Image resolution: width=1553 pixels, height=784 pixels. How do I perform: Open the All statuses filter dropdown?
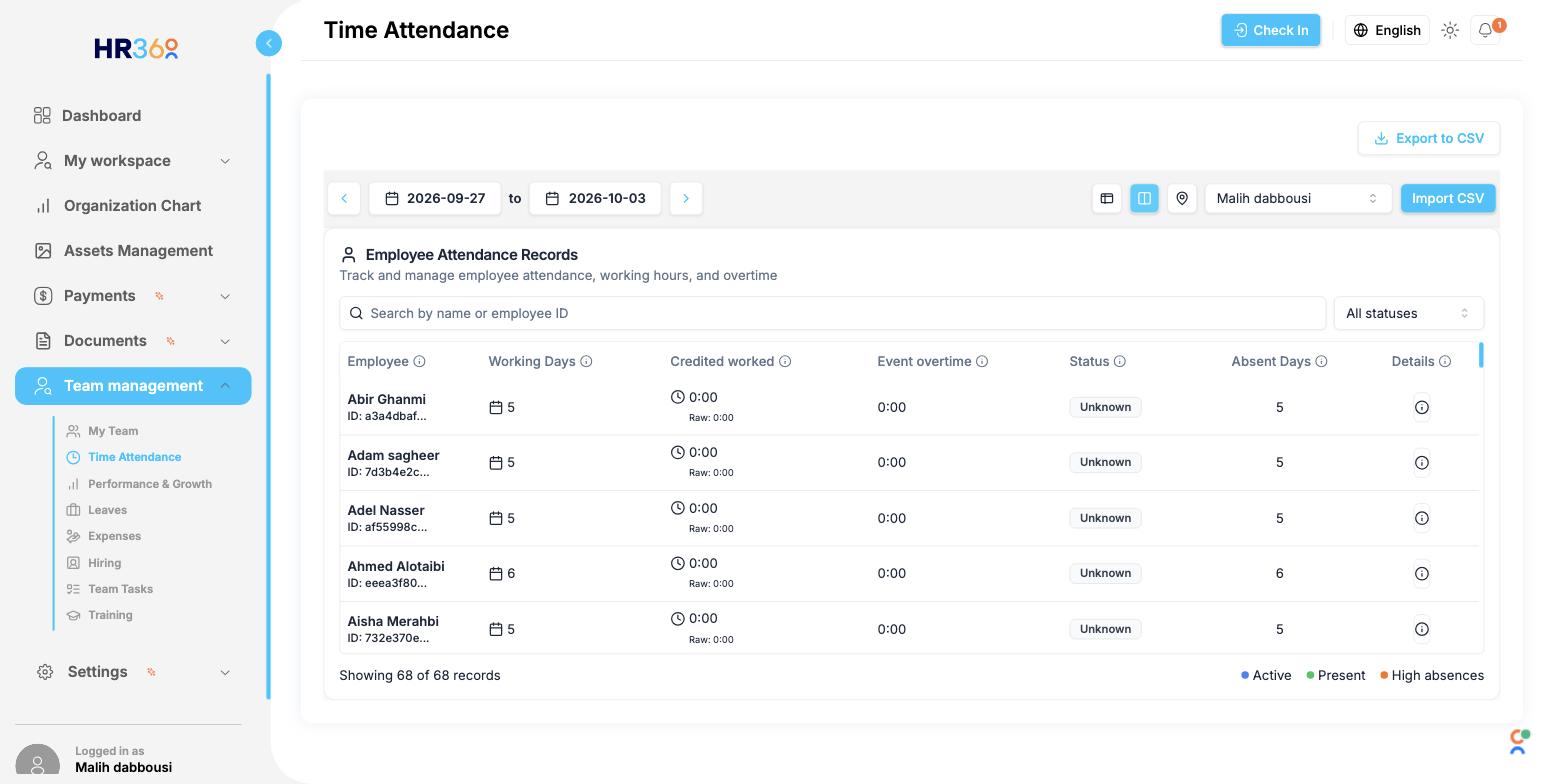click(1409, 313)
